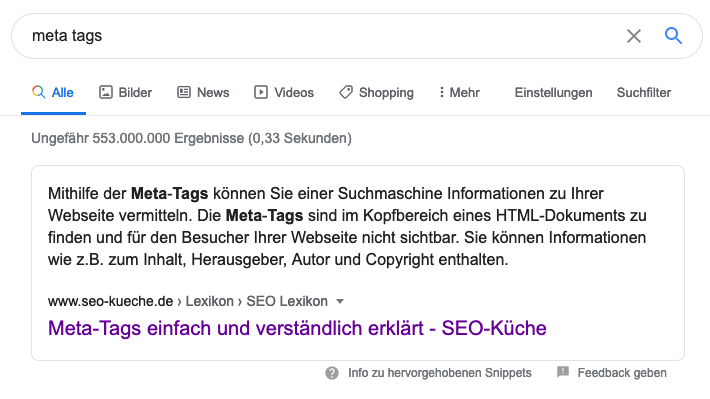The image size is (710, 399).
Task: Open Info zu hervorgehobenen Snippets link
Action: (440, 373)
